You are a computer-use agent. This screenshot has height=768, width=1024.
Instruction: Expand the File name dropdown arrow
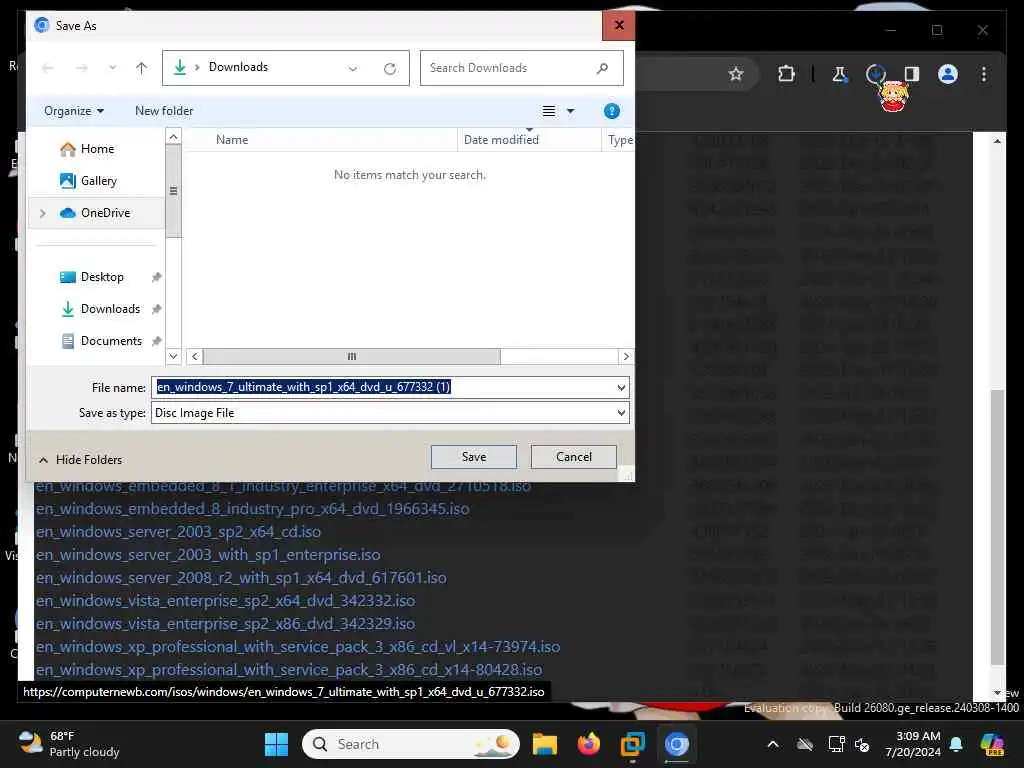[621, 387]
